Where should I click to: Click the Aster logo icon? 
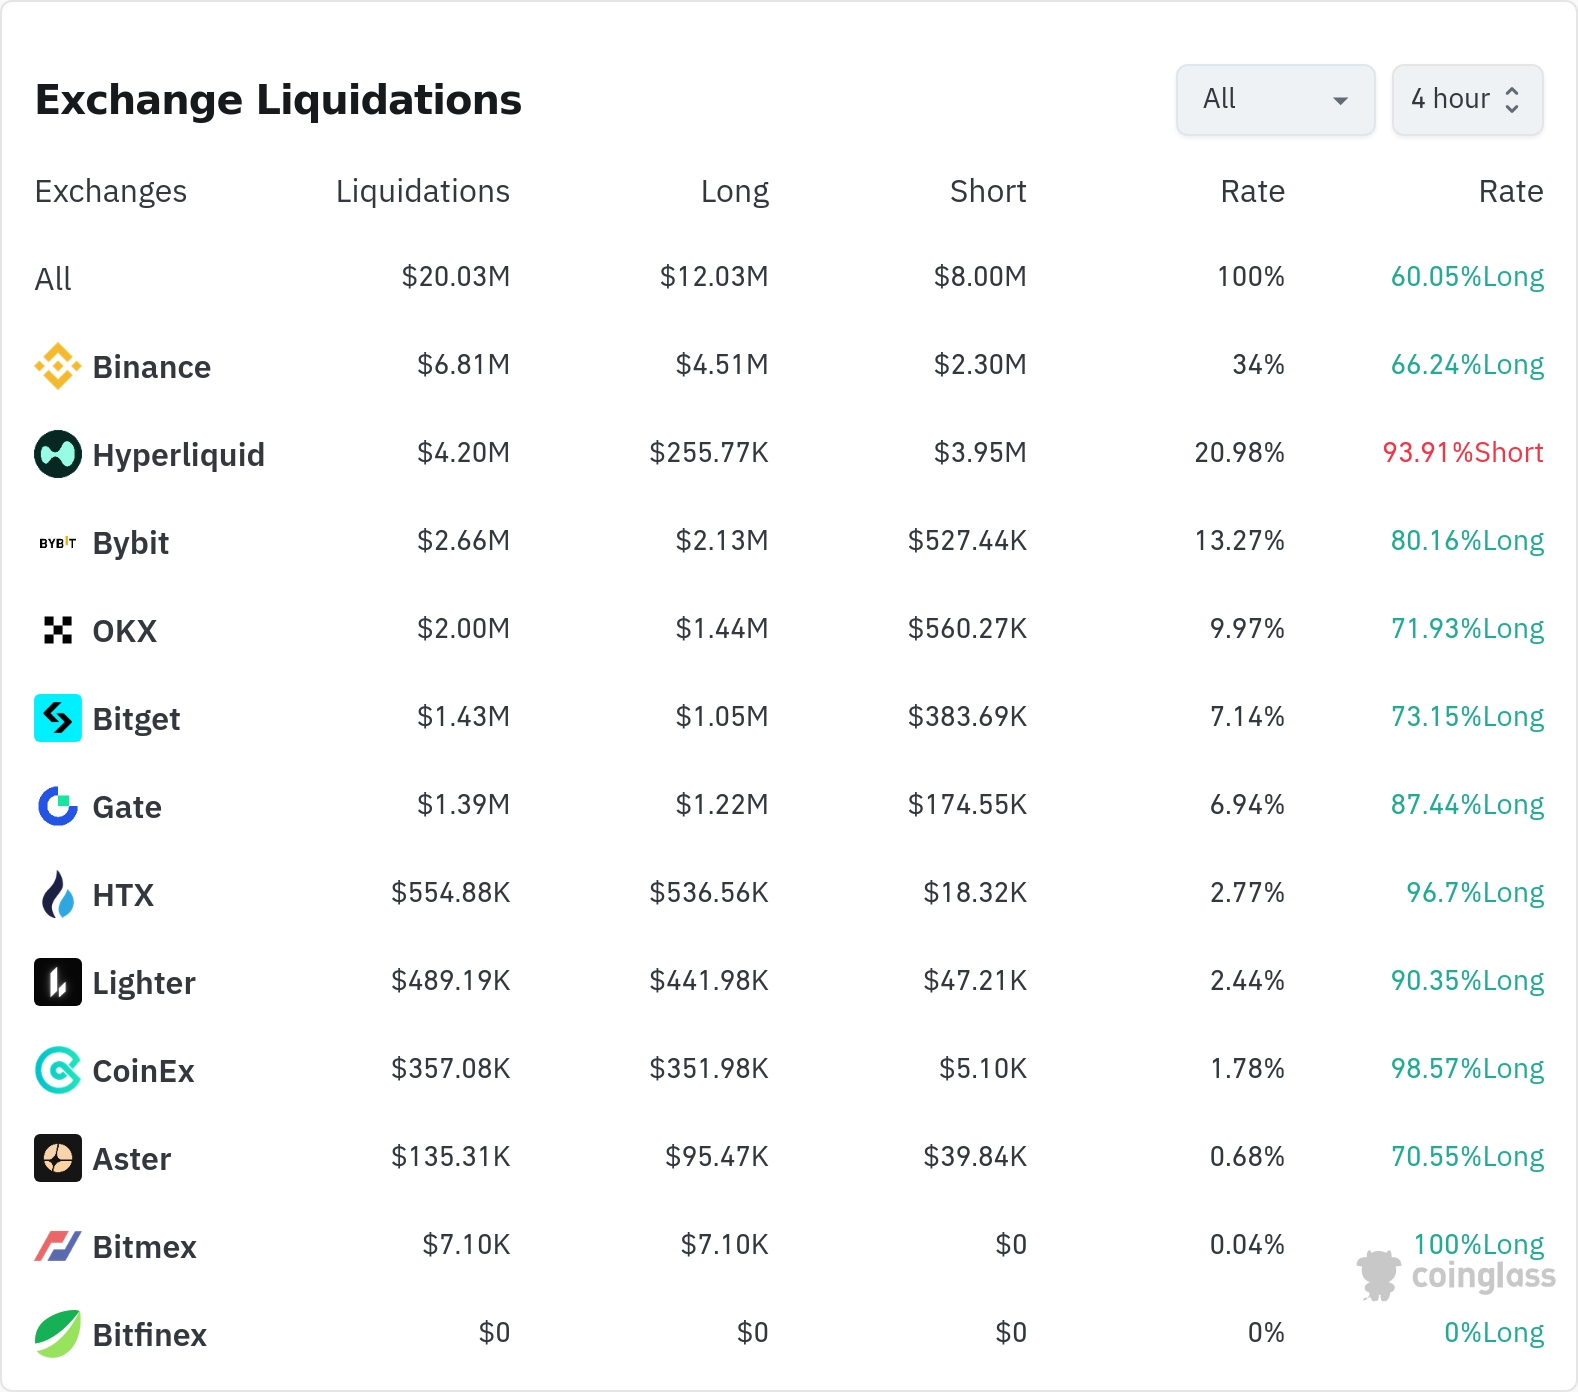[x=58, y=1158]
